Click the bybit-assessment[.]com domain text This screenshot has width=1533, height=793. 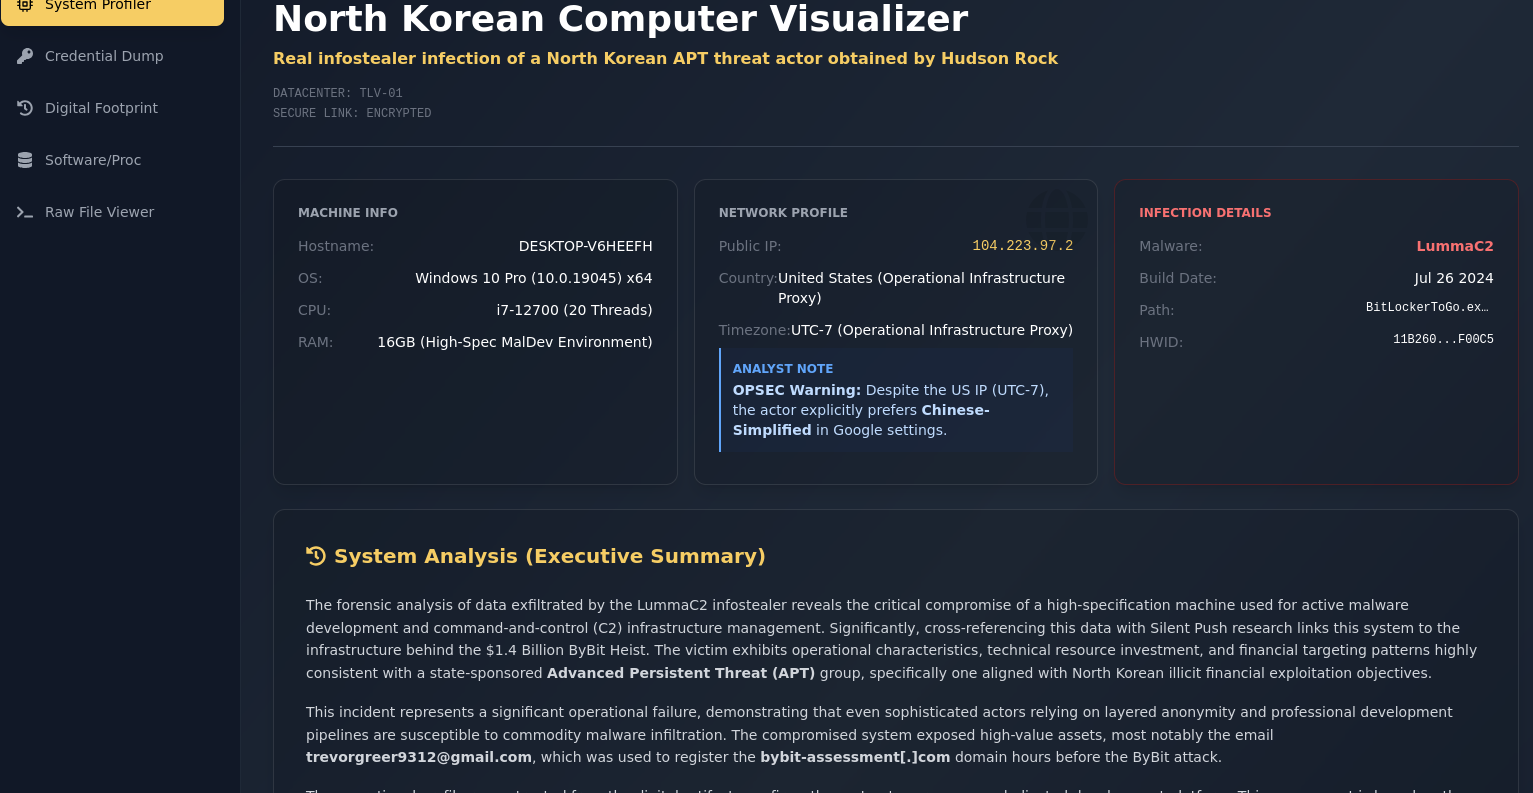pyautogui.click(x=855, y=757)
